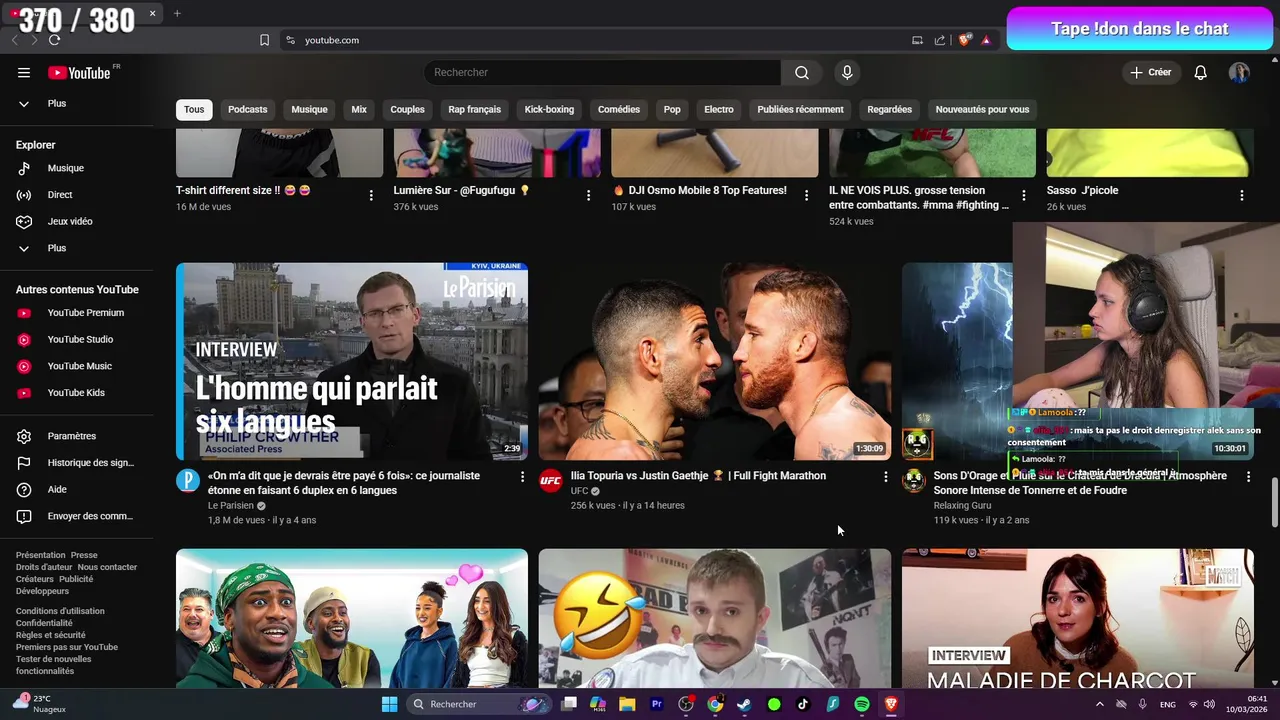Open the YouTube hamburger guide menu
Screen dimensions: 1280x720
(x=24, y=72)
